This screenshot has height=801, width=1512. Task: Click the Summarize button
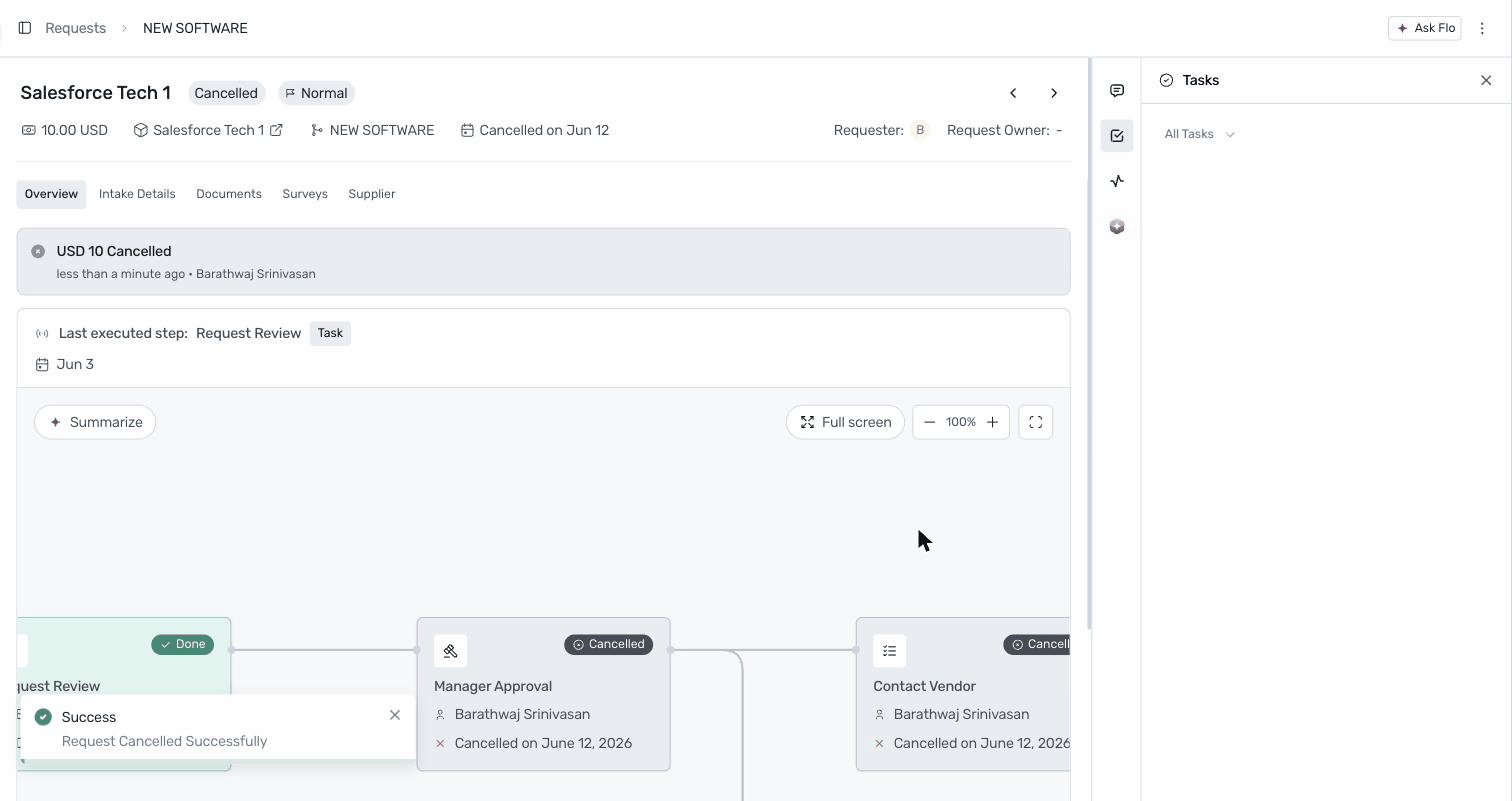[95, 422]
